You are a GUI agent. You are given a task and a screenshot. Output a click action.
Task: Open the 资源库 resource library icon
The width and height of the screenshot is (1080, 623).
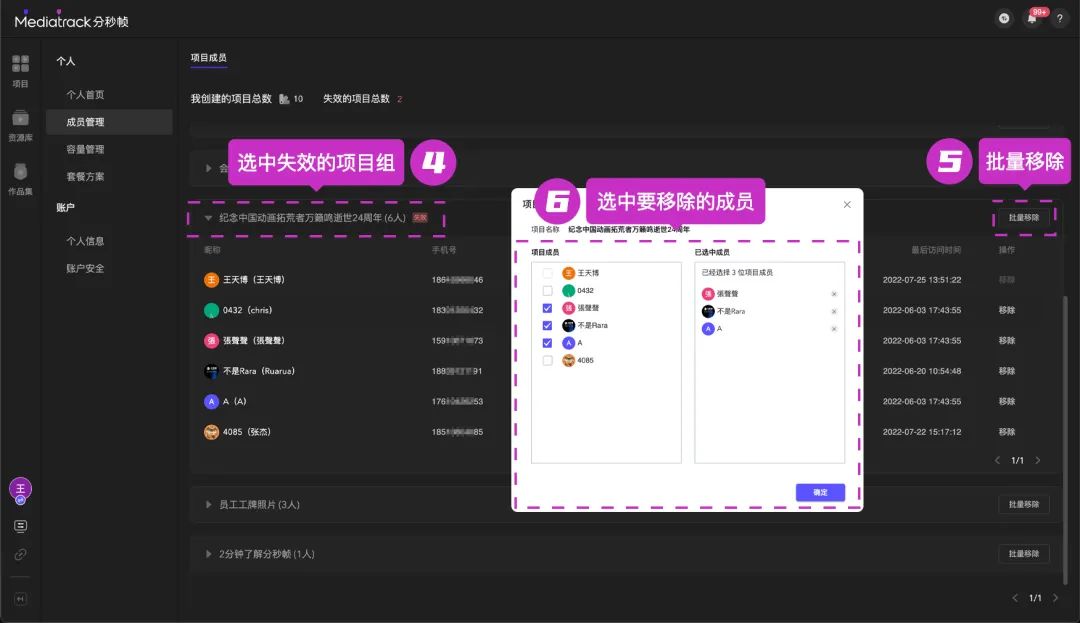click(x=20, y=124)
